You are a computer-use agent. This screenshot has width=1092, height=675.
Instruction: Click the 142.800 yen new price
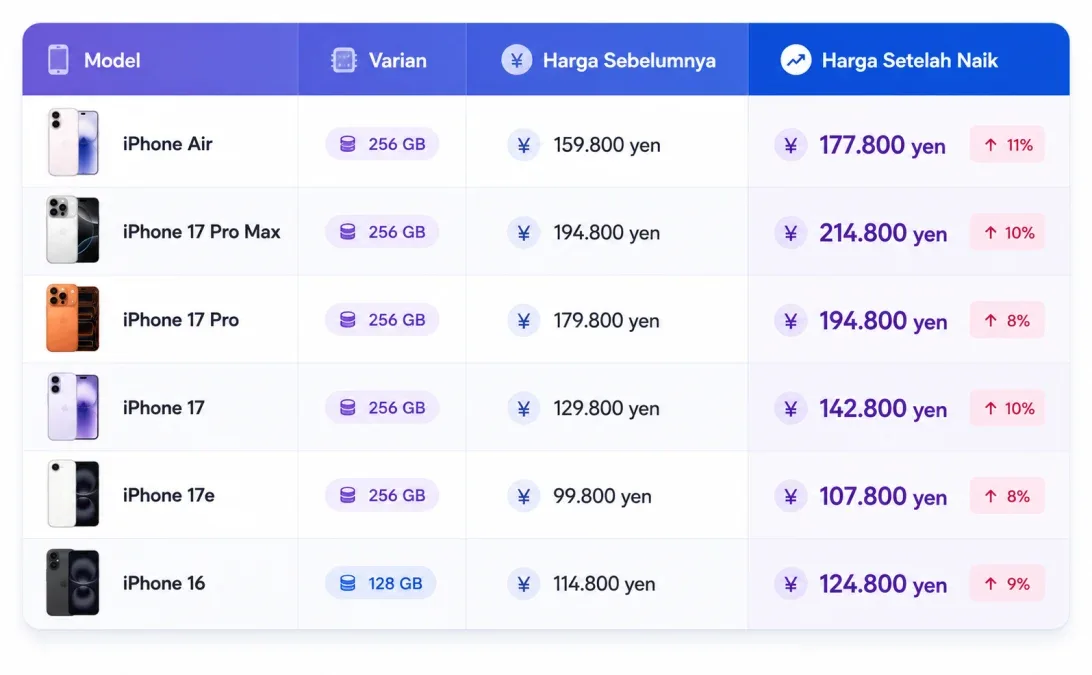click(883, 408)
